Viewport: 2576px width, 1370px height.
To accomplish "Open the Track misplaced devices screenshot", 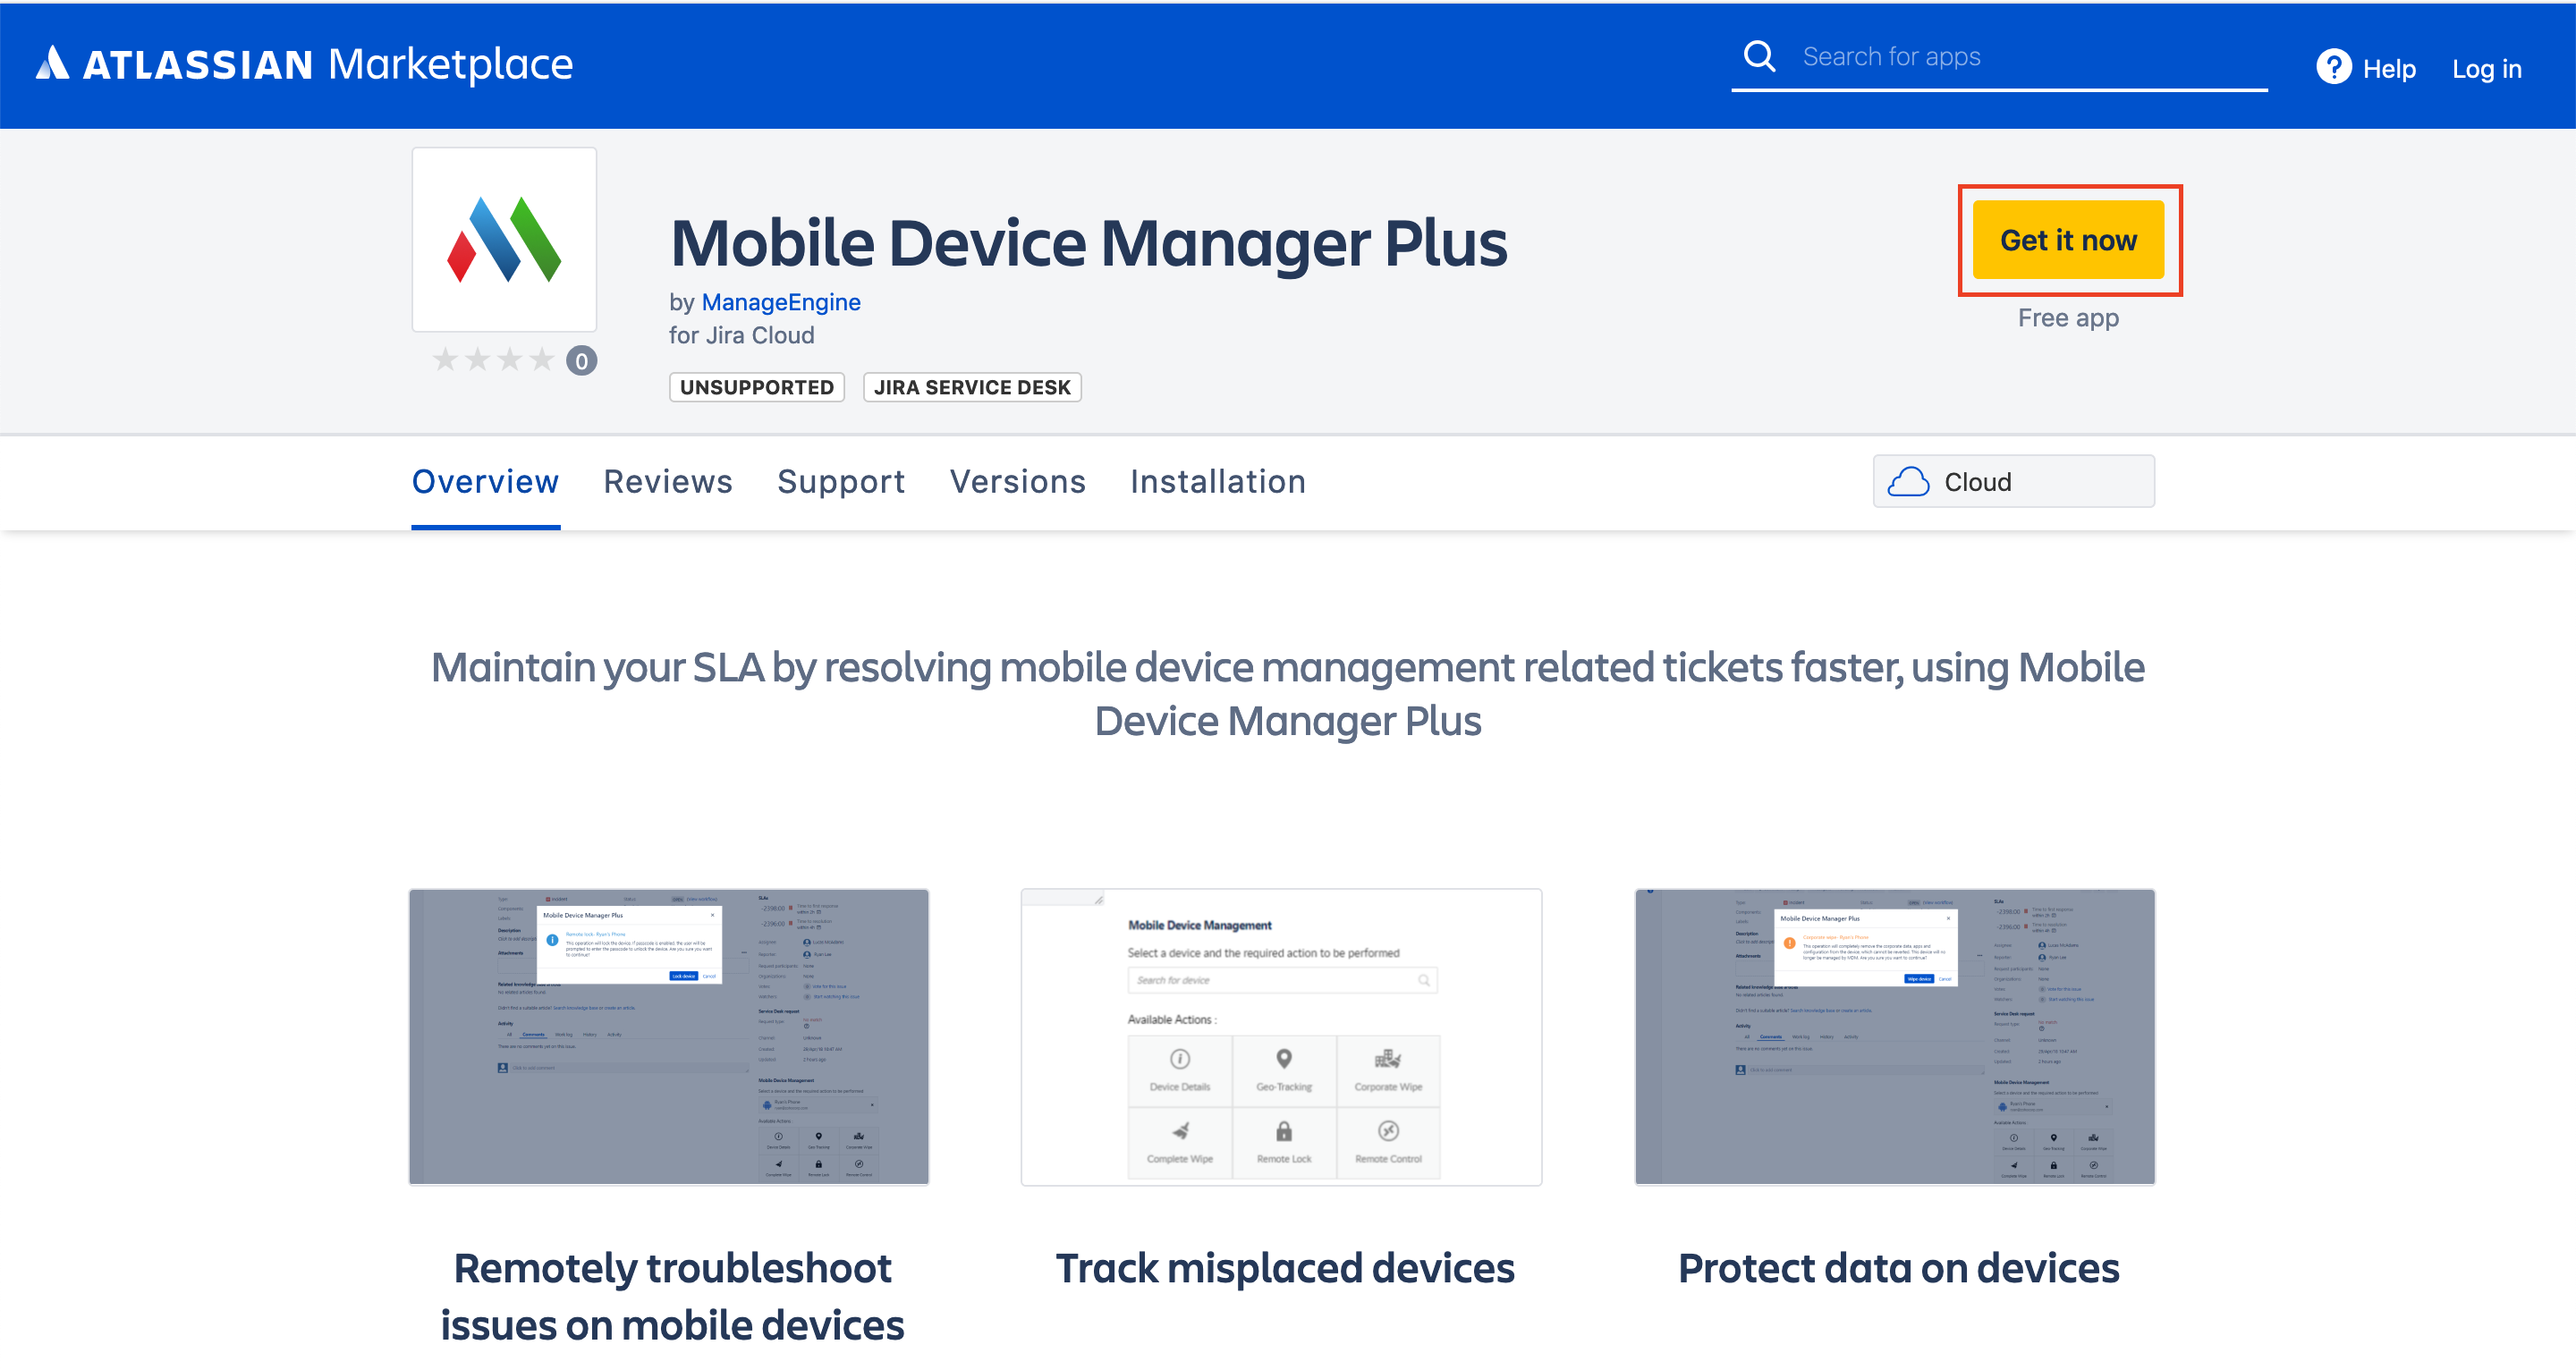I will pos(1280,1037).
